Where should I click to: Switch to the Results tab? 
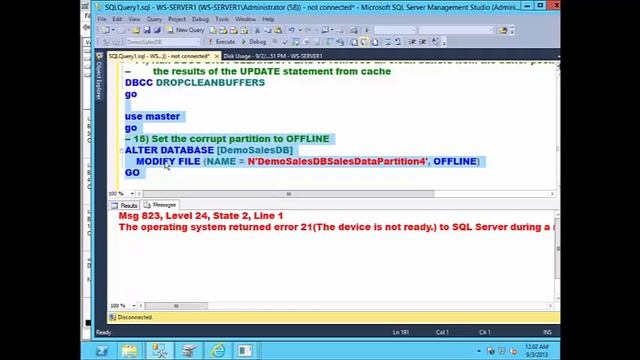coord(124,205)
